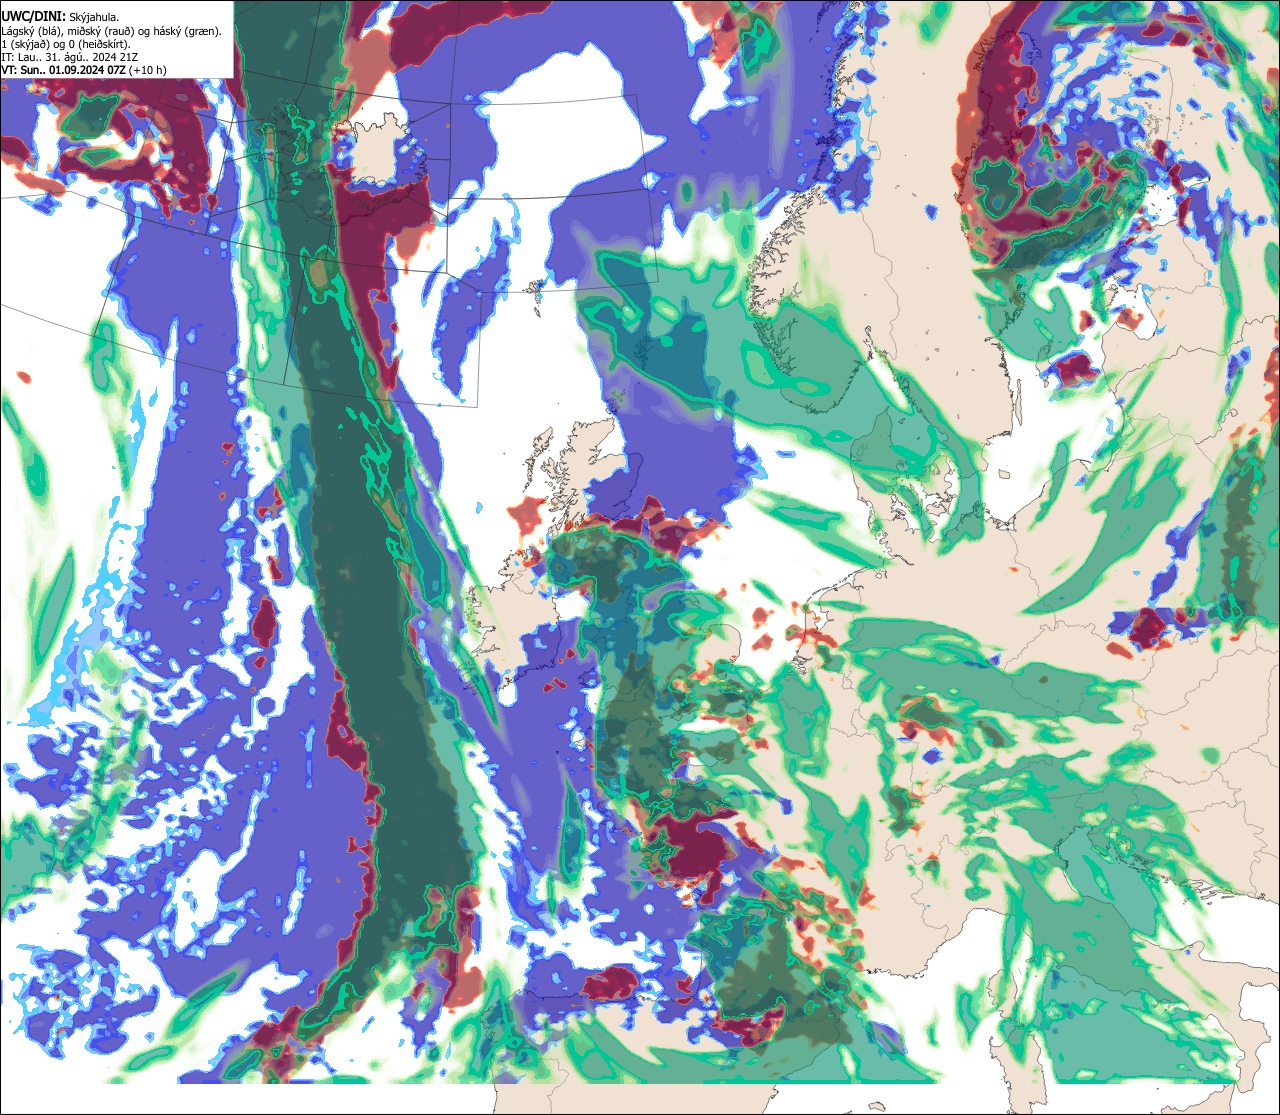1280x1115 pixels.
Task: Click the "UWC/DINI: Skýjahula." title text
Action: pos(60,16)
